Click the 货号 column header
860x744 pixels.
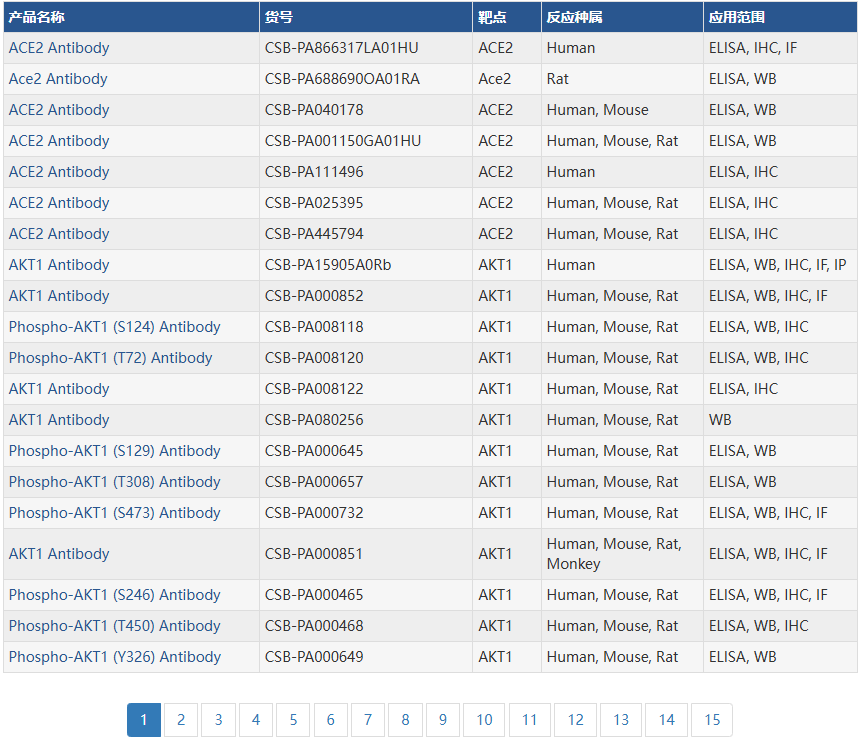point(279,17)
